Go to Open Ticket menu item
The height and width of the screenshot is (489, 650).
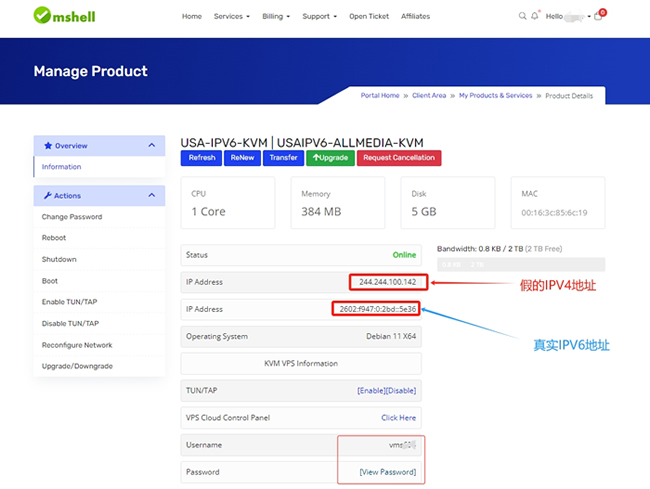coord(369,16)
